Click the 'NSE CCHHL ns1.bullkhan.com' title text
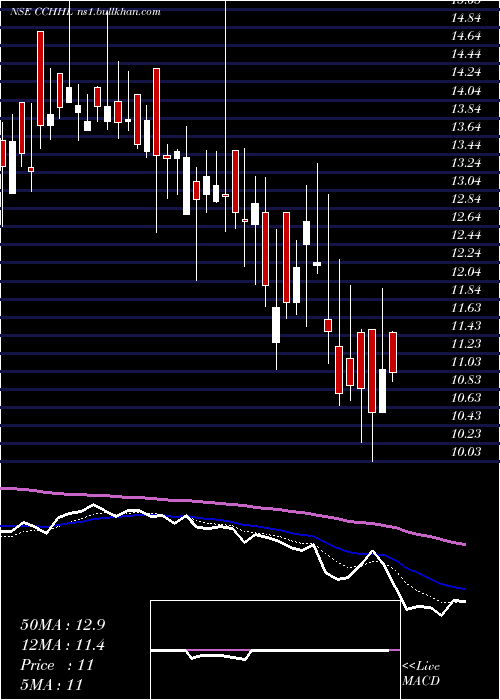 (85, 12)
